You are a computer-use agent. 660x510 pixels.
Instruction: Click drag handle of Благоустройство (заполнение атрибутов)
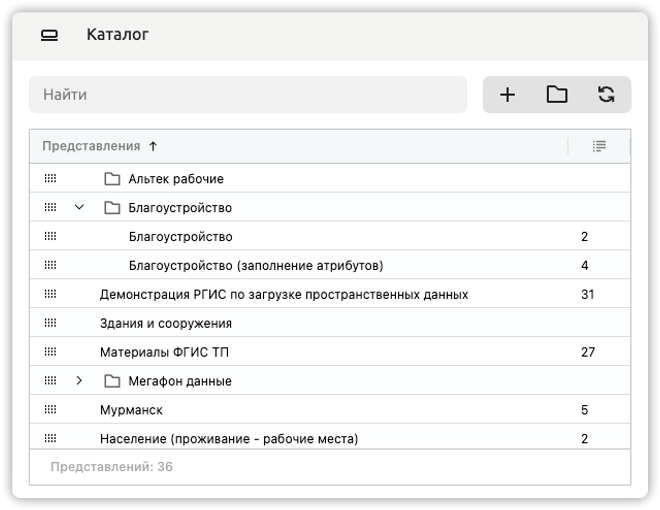click(50, 265)
